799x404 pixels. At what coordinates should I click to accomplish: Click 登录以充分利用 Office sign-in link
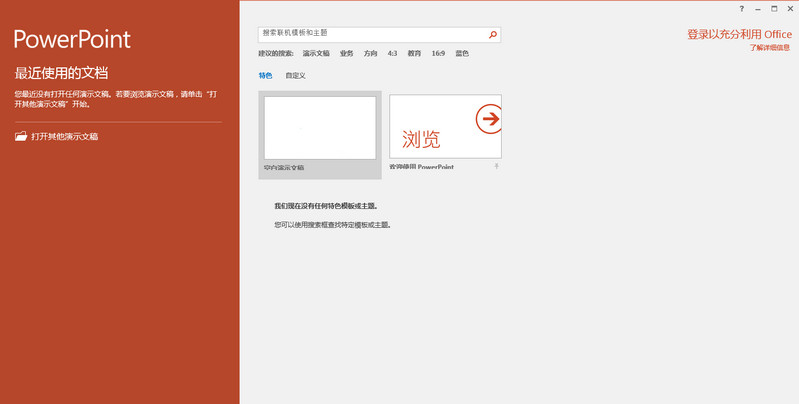tap(739, 34)
